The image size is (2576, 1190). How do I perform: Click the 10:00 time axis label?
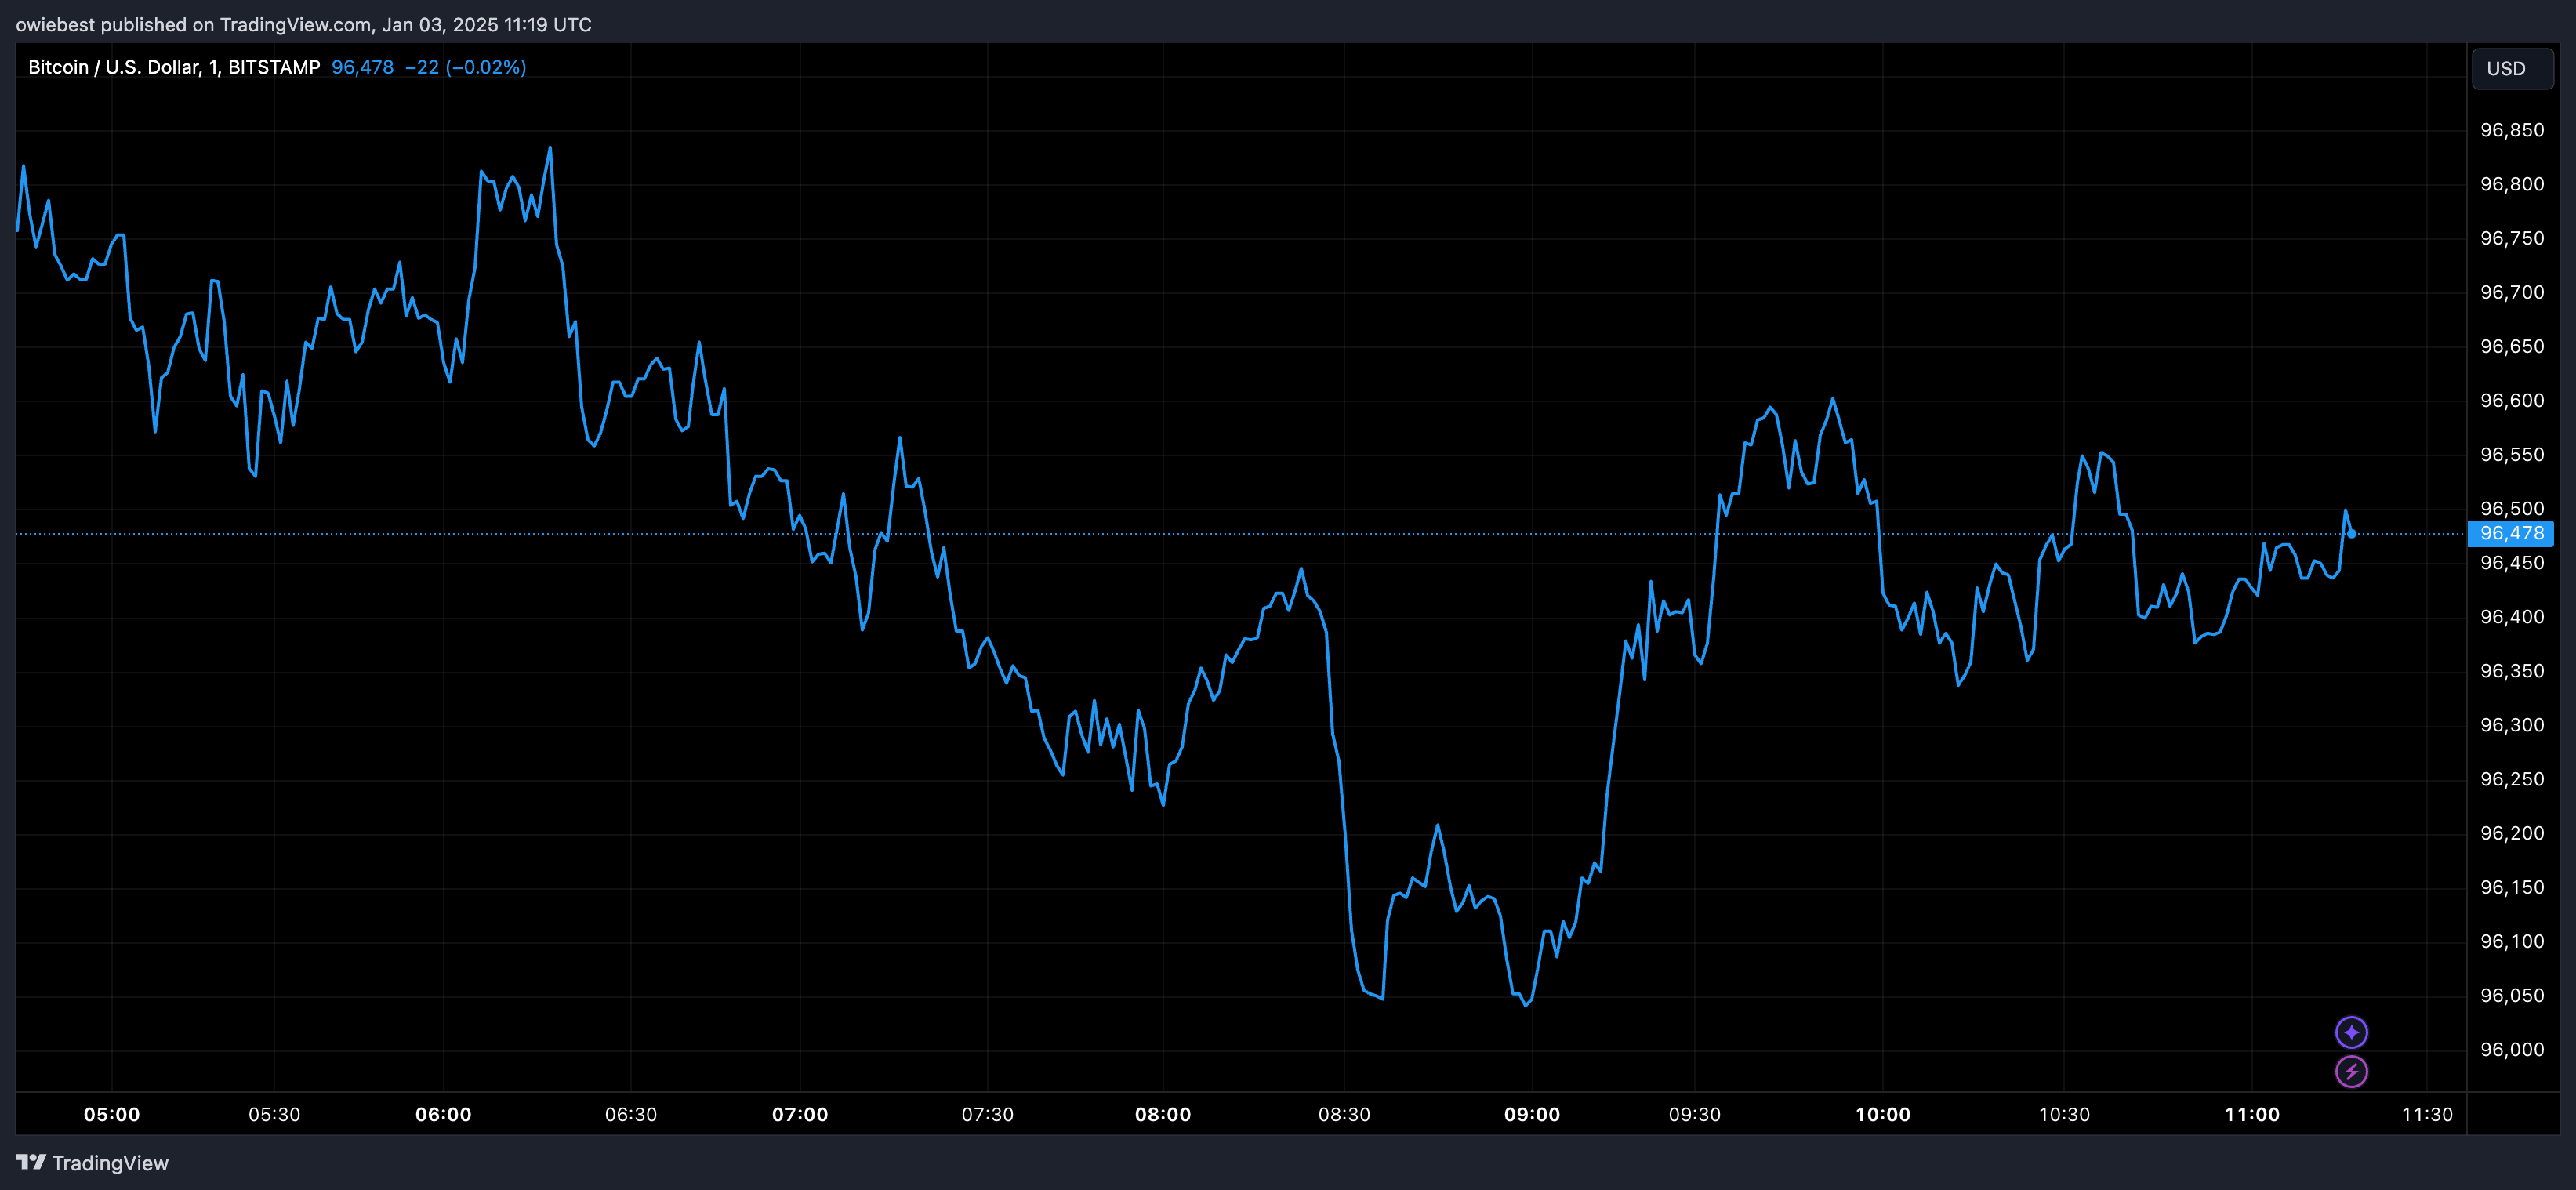coord(1883,1114)
